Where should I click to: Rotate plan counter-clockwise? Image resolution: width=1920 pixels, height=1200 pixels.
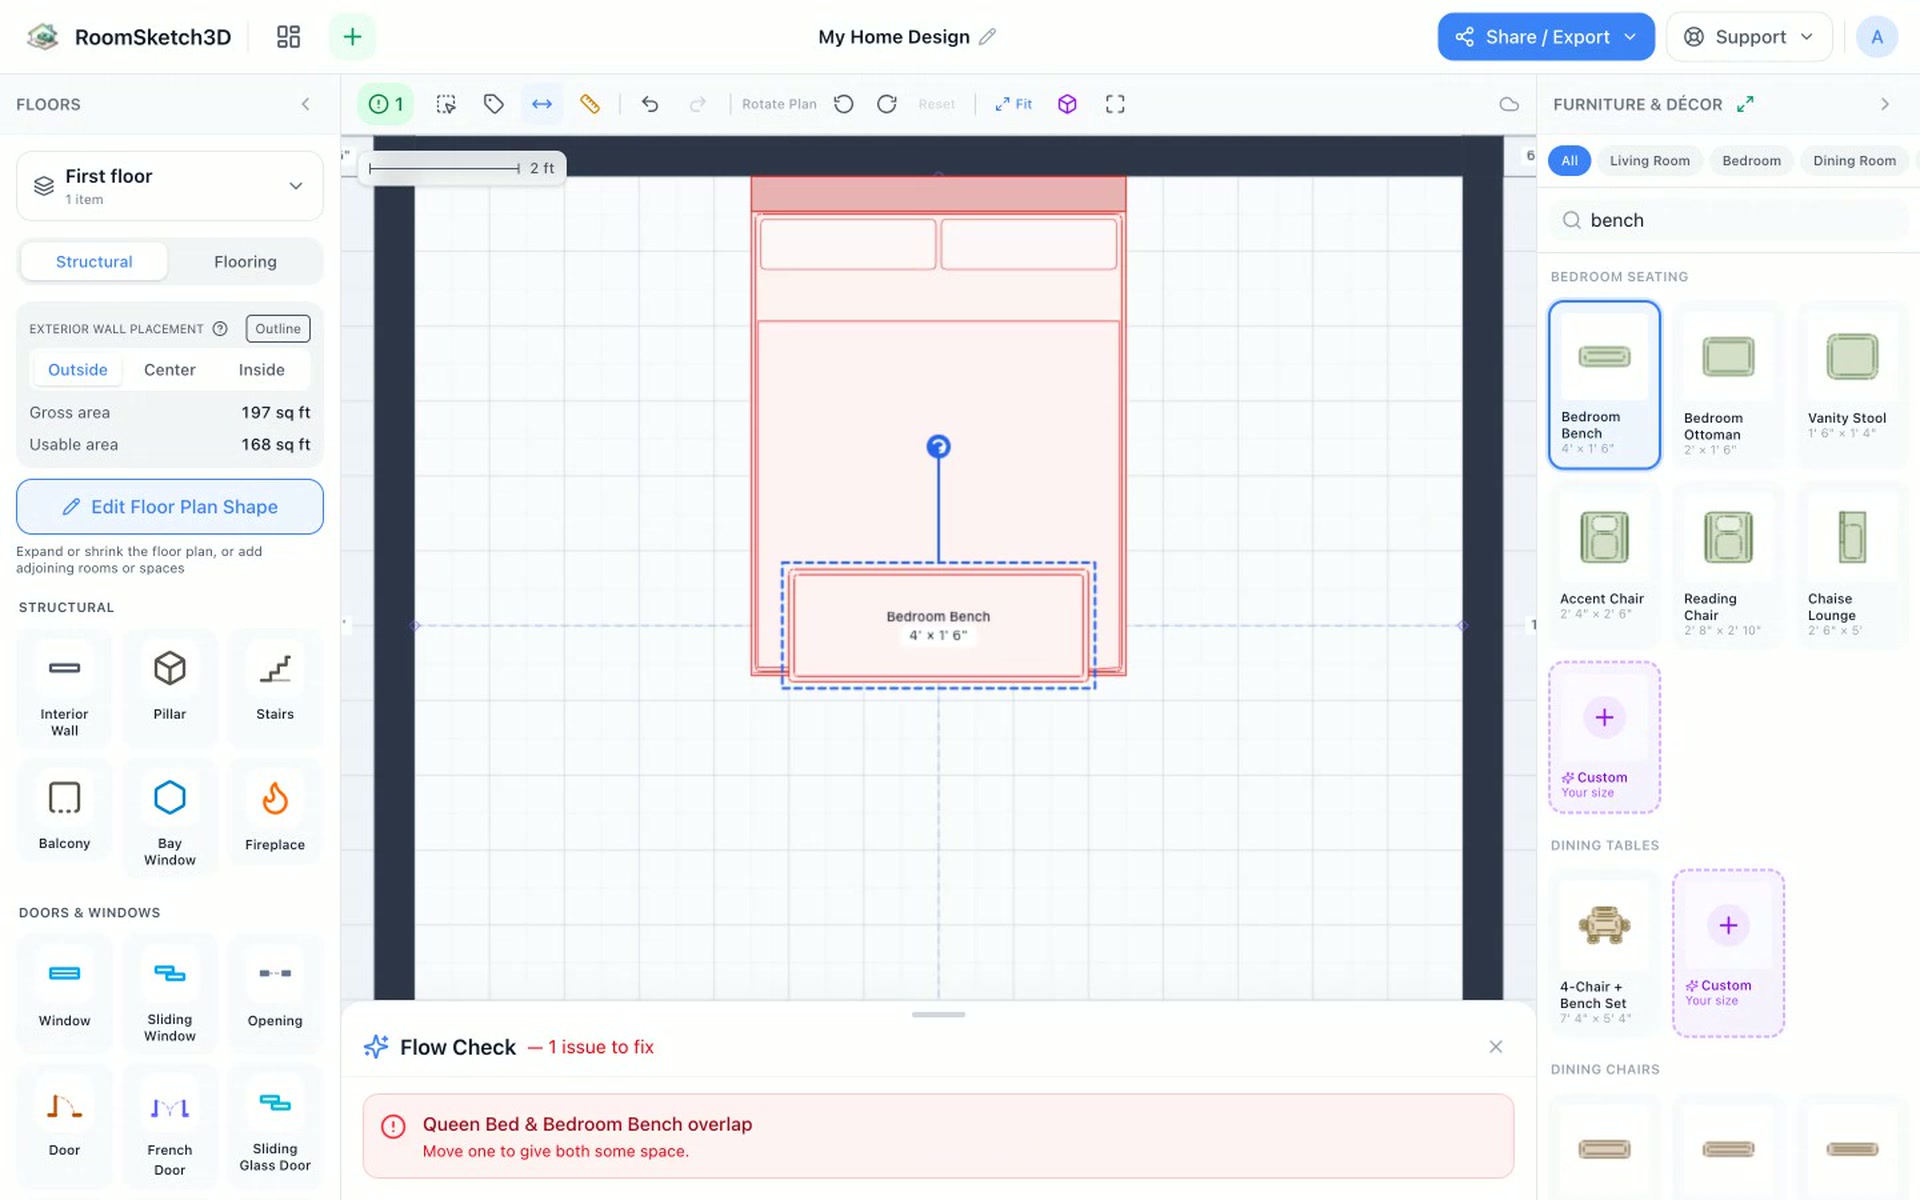pos(844,104)
